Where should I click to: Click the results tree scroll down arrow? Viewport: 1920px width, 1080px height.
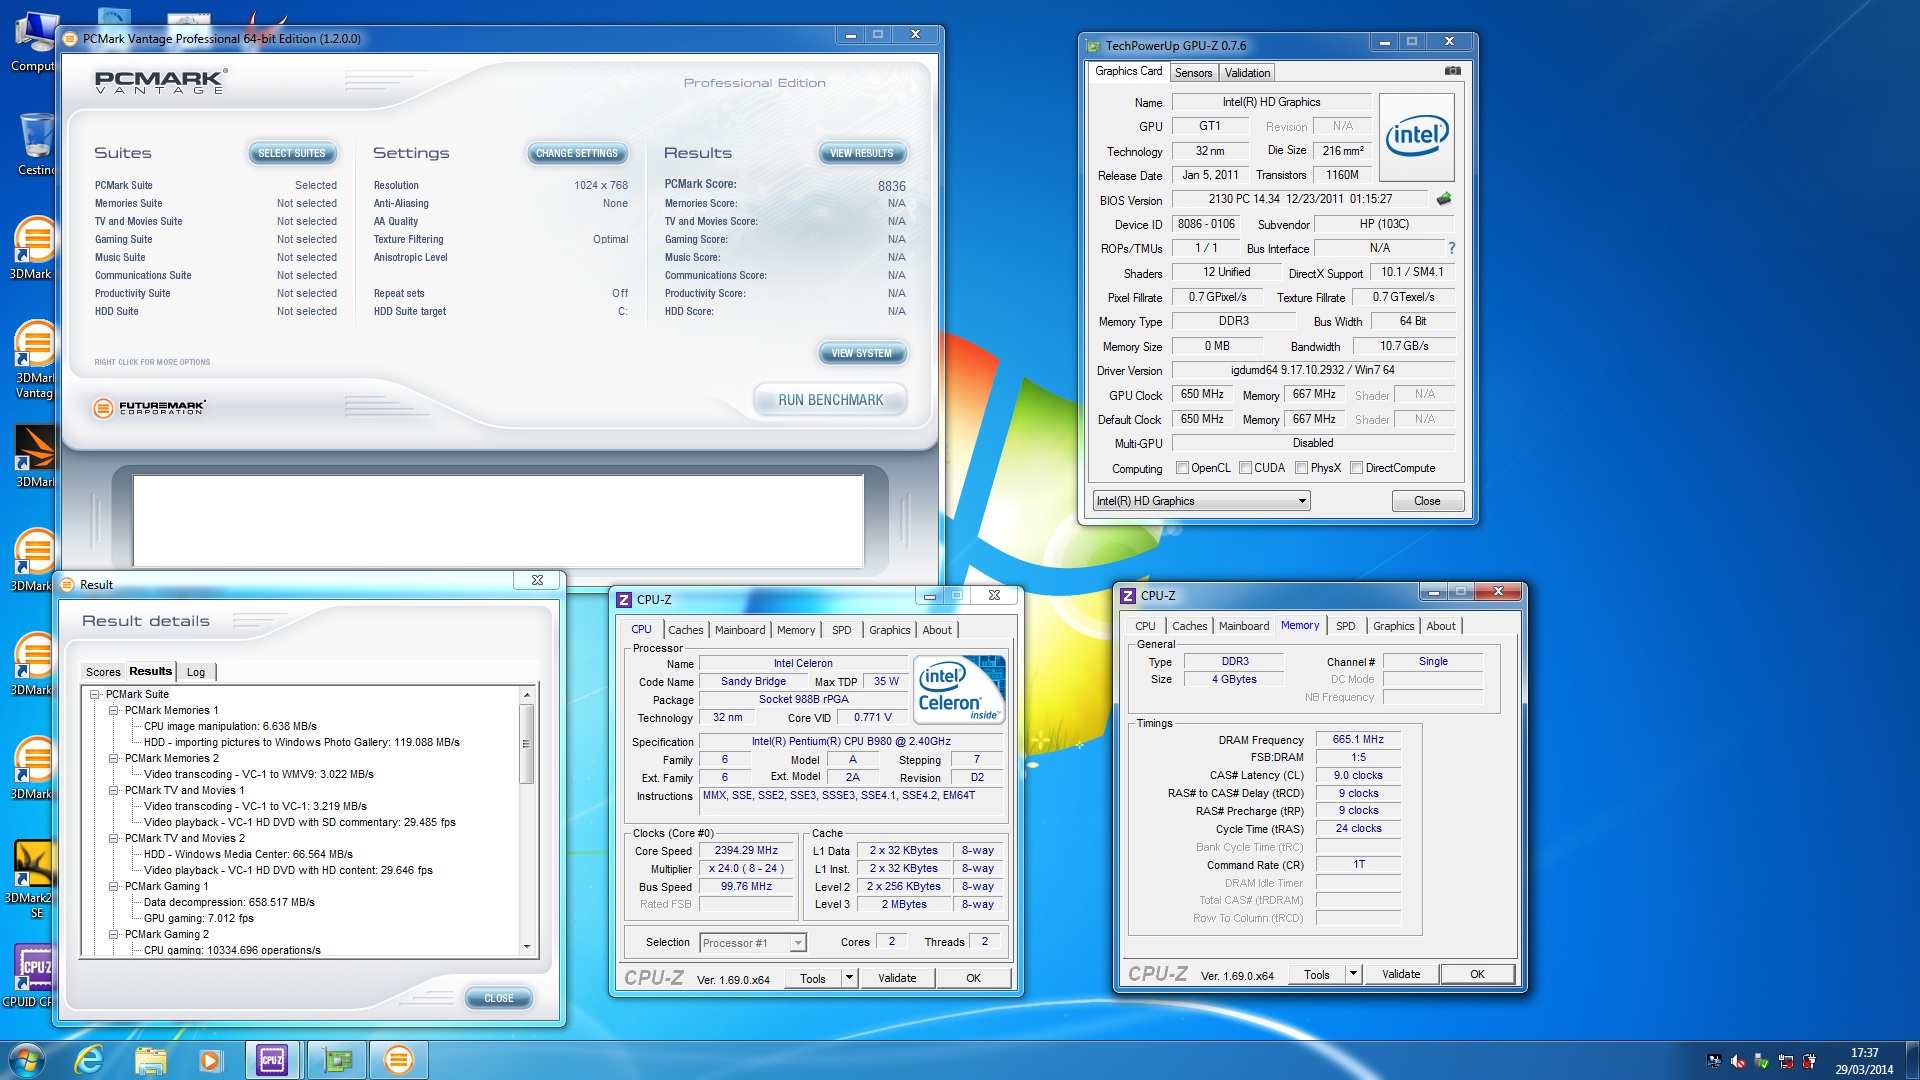point(526,946)
